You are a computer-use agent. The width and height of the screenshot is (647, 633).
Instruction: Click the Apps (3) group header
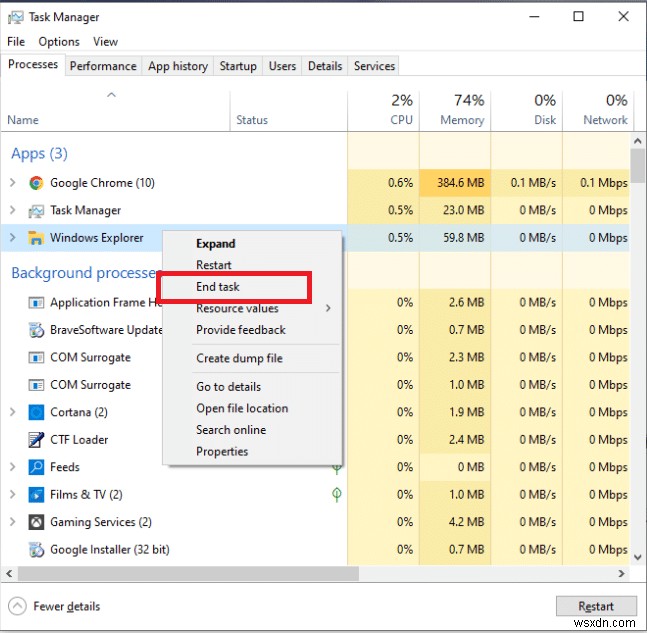coord(39,154)
